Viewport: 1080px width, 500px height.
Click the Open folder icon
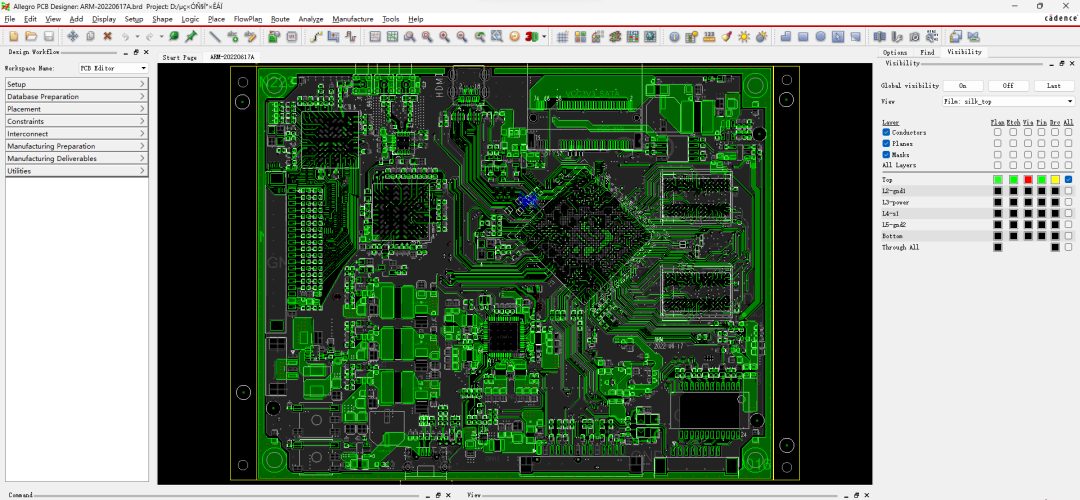click(31, 37)
